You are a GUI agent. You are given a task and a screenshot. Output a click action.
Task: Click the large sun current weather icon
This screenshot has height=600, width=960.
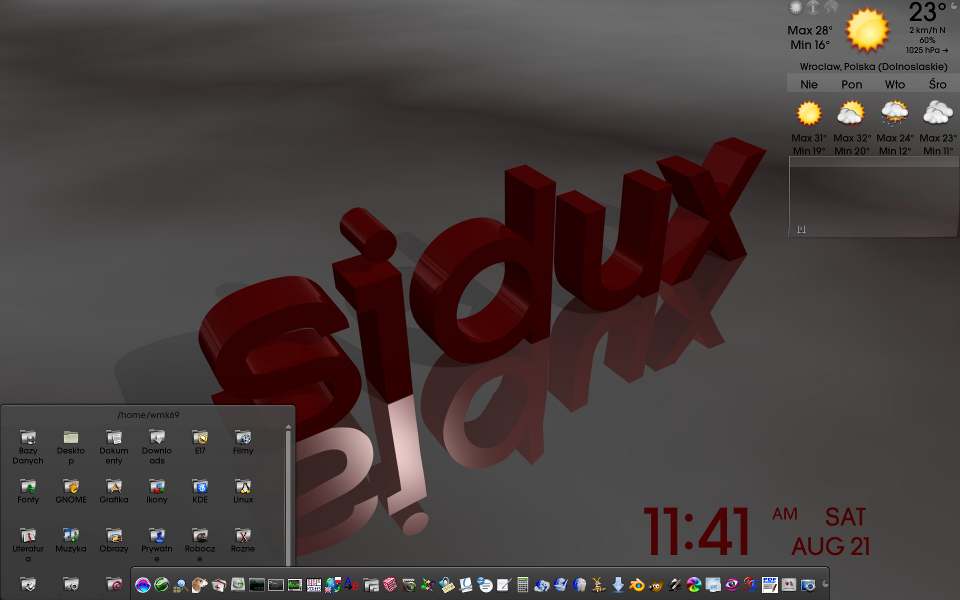pyautogui.click(x=867, y=30)
